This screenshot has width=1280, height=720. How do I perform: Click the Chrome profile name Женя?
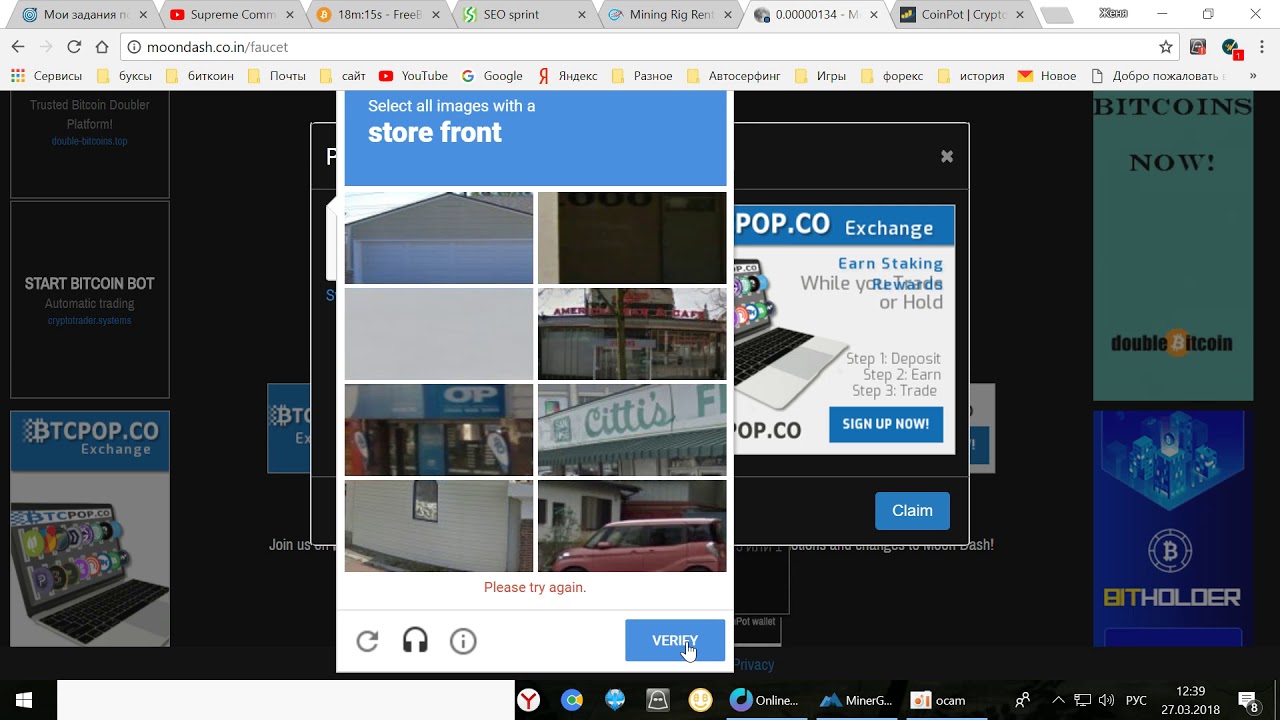coord(1112,12)
